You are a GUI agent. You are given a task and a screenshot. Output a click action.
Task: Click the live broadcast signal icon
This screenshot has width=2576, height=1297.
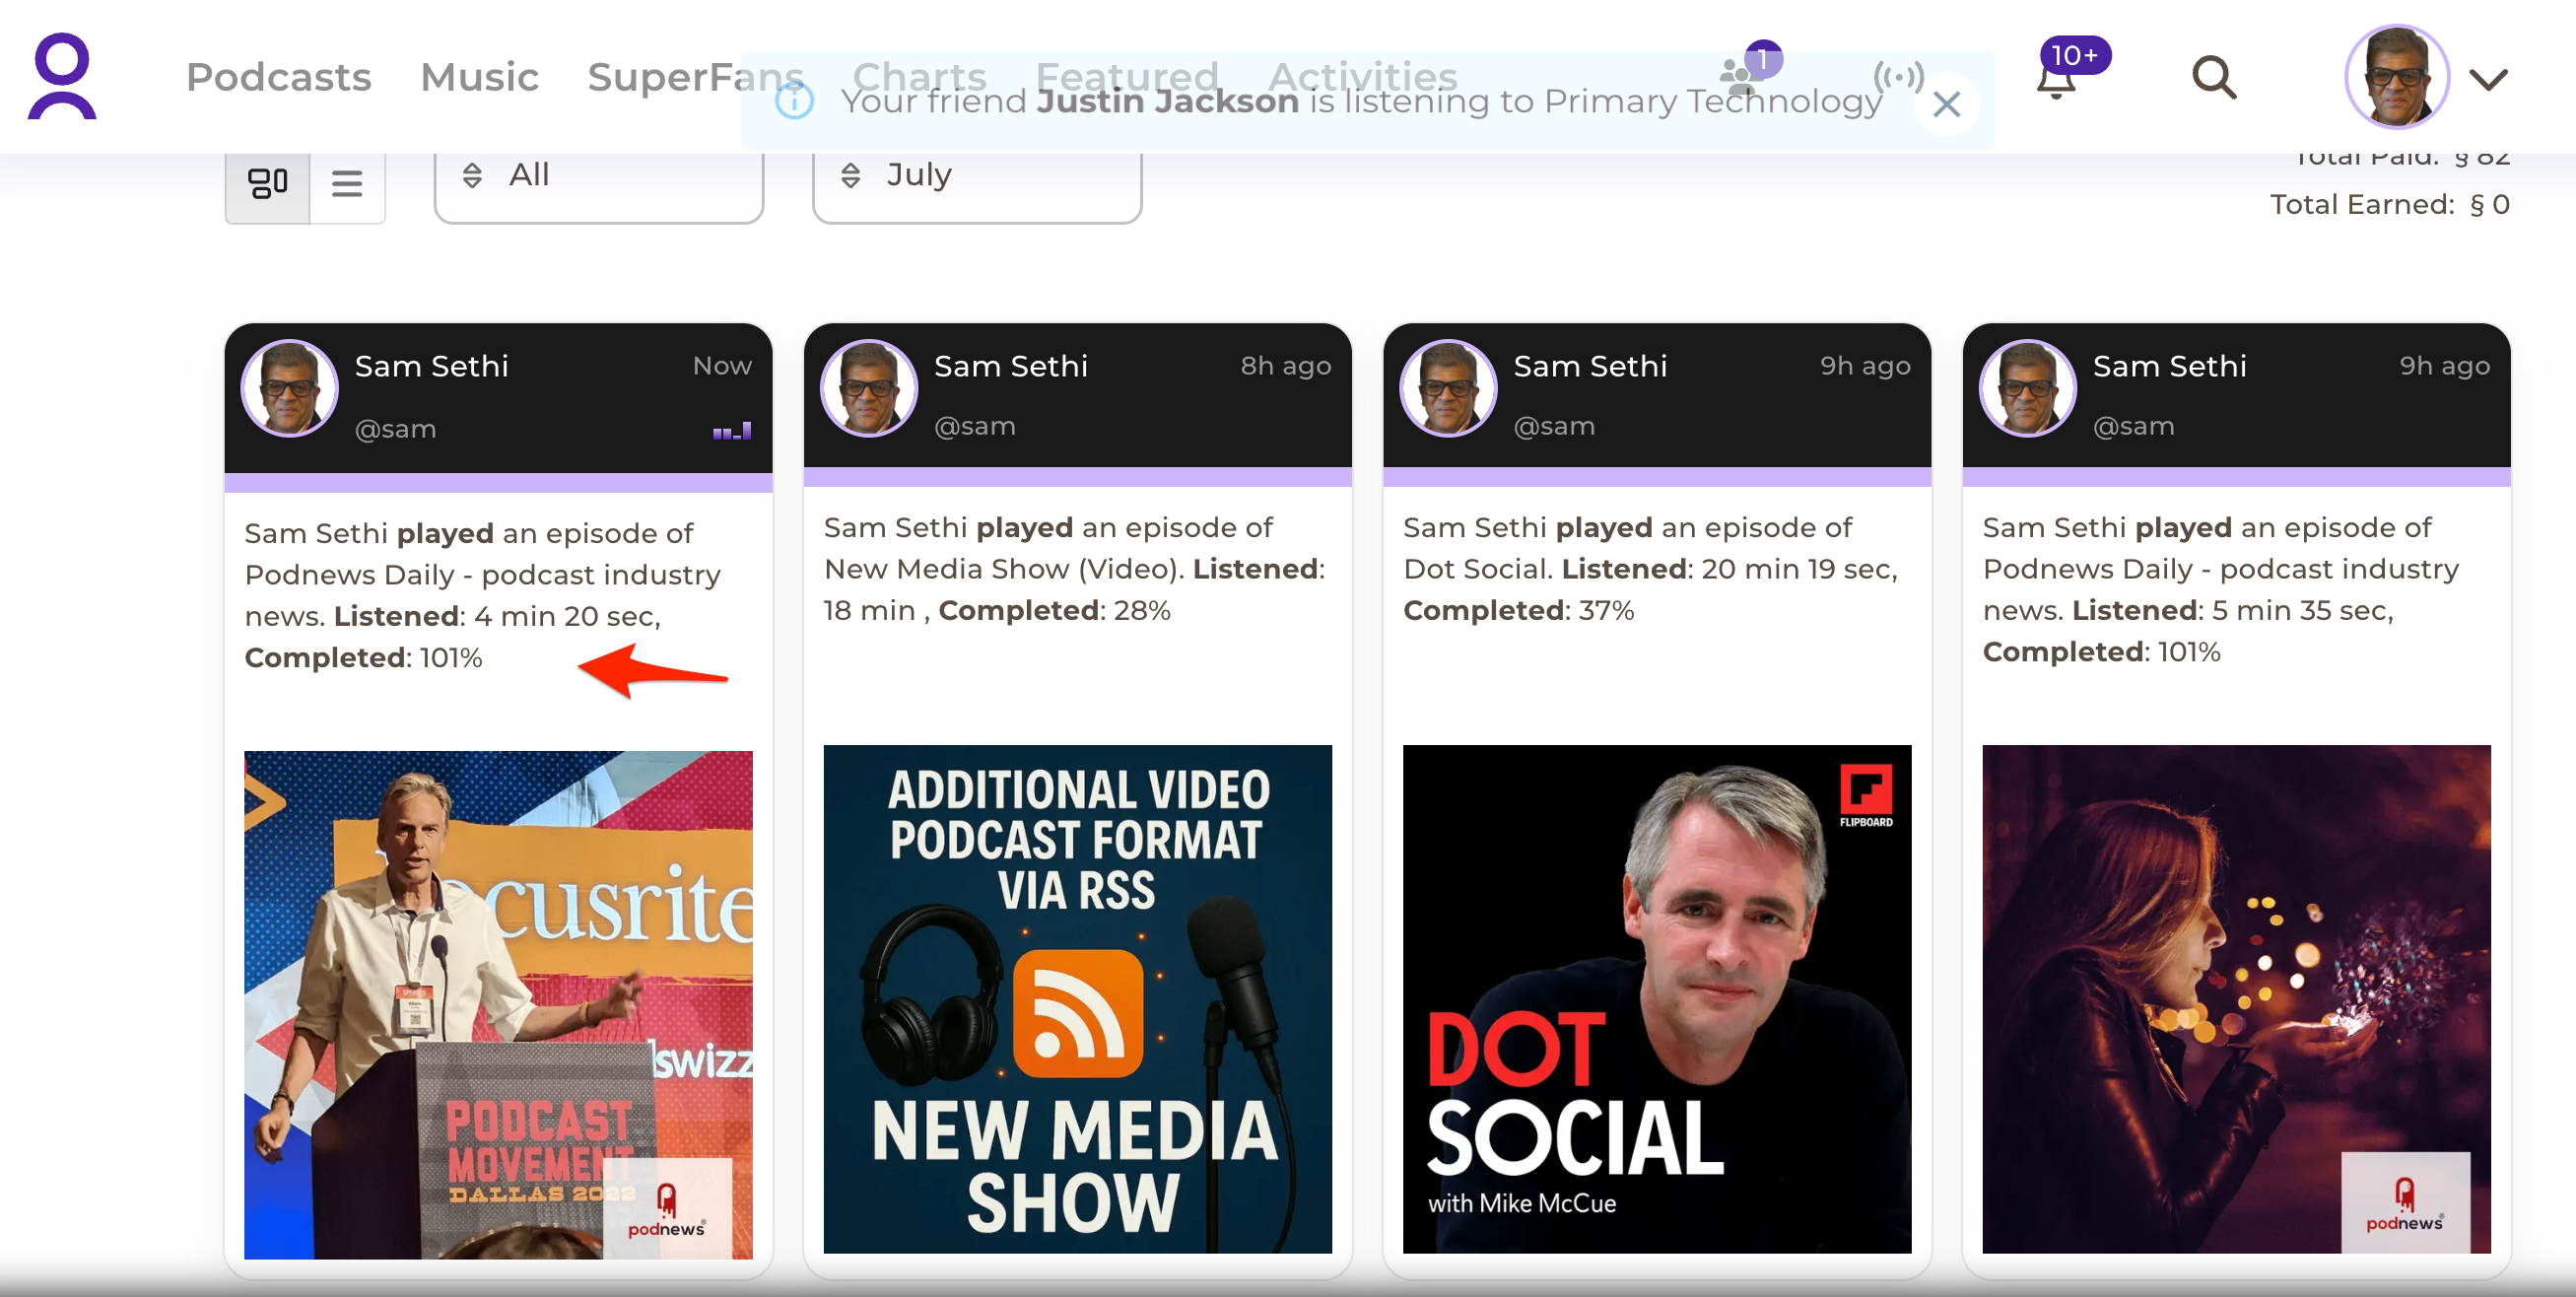pyautogui.click(x=1898, y=76)
